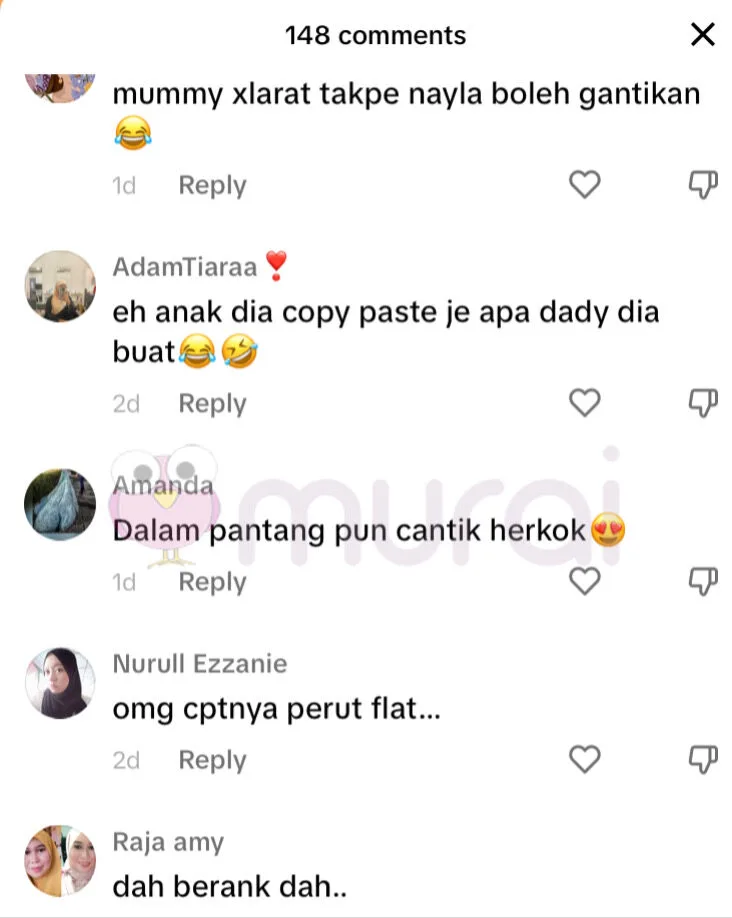Open the Nurull Ezzanie username link
Image resolution: width=732 pixels, height=918 pixels.
[x=200, y=664]
